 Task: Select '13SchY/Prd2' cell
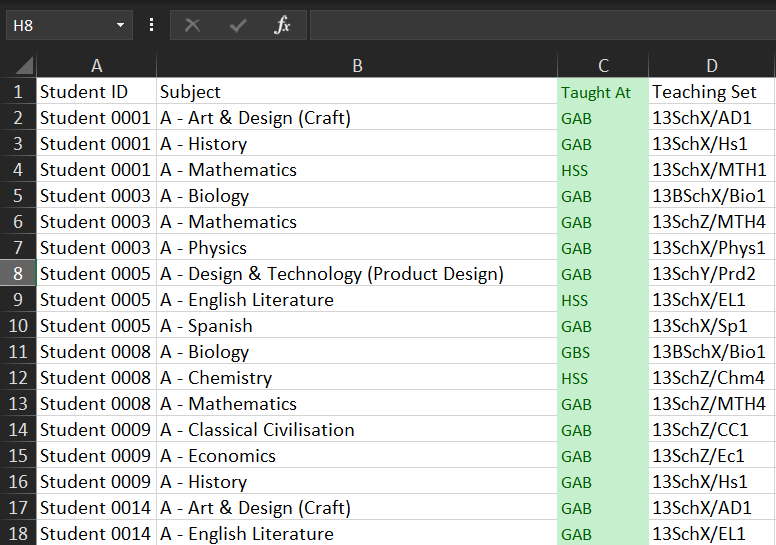(x=712, y=273)
